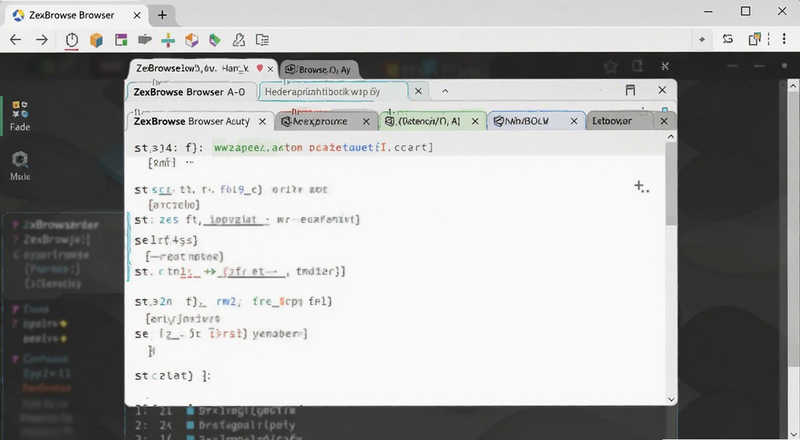Click the green and purple tag icon
Image resolution: width=800 pixels, height=440 pixels.
click(x=215, y=40)
